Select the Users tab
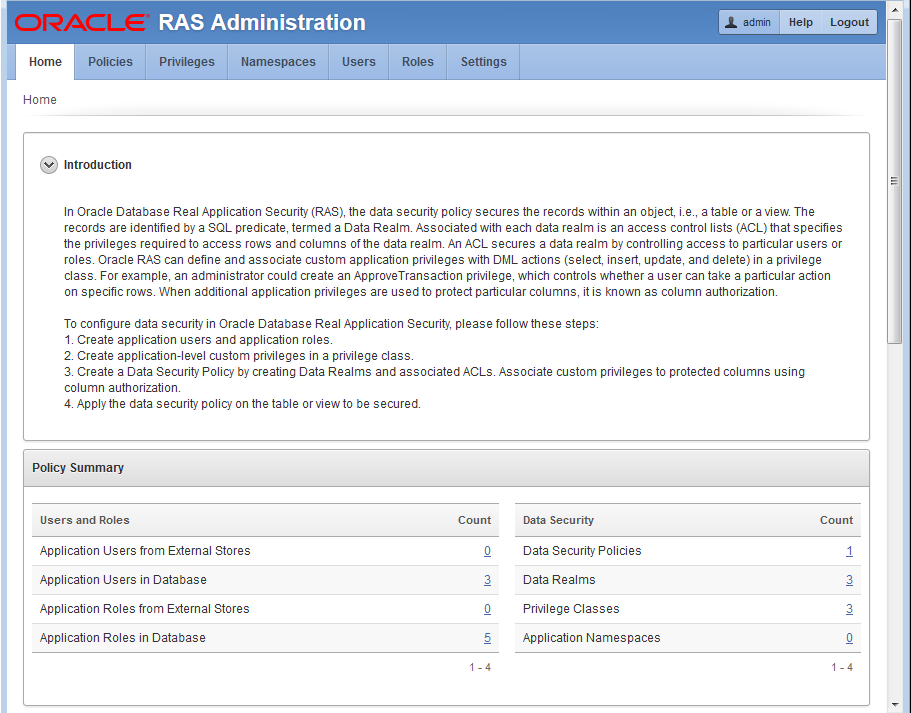The width and height of the screenshot is (911, 713). (x=359, y=62)
